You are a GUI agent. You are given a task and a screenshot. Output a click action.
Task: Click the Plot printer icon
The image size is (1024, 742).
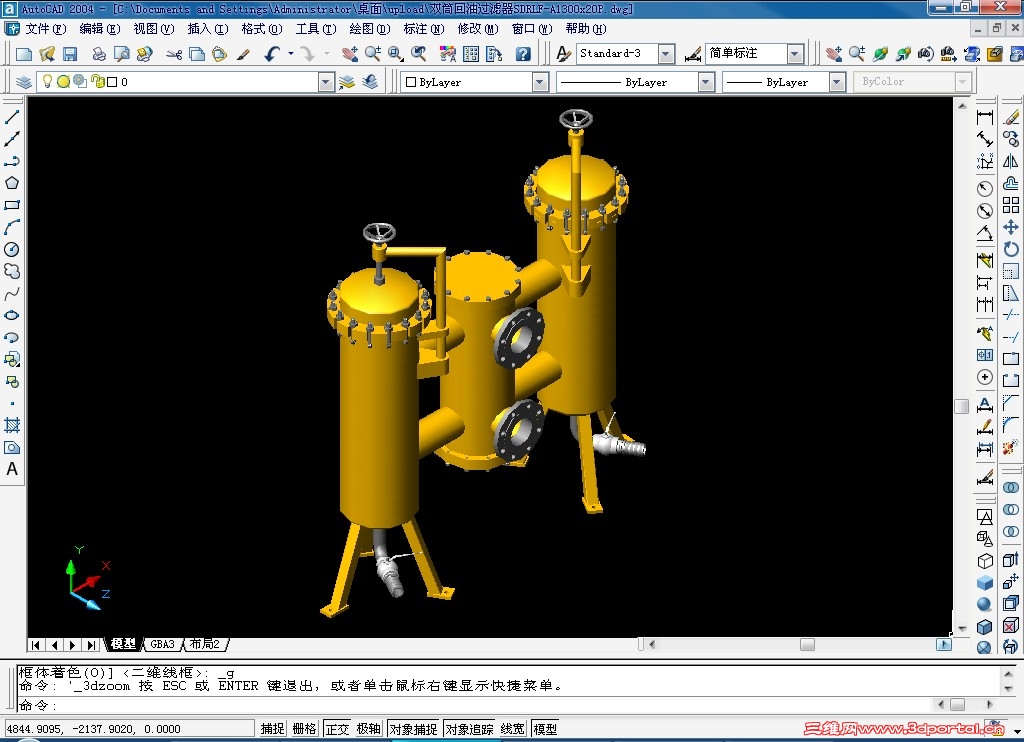[99, 54]
